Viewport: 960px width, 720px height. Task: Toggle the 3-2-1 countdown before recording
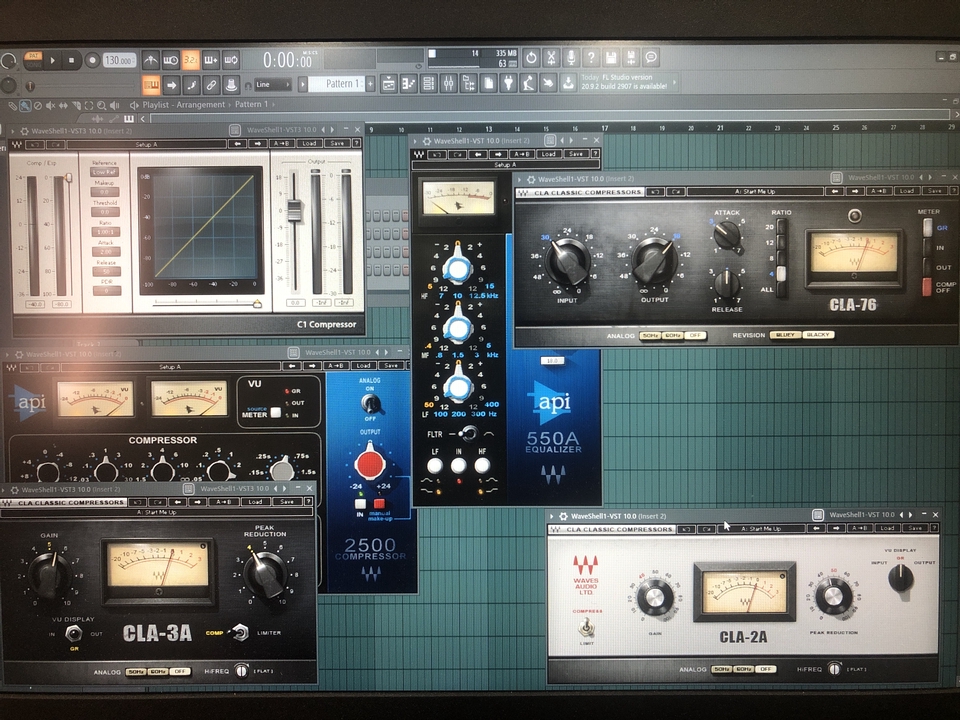[x=191, y=60]
